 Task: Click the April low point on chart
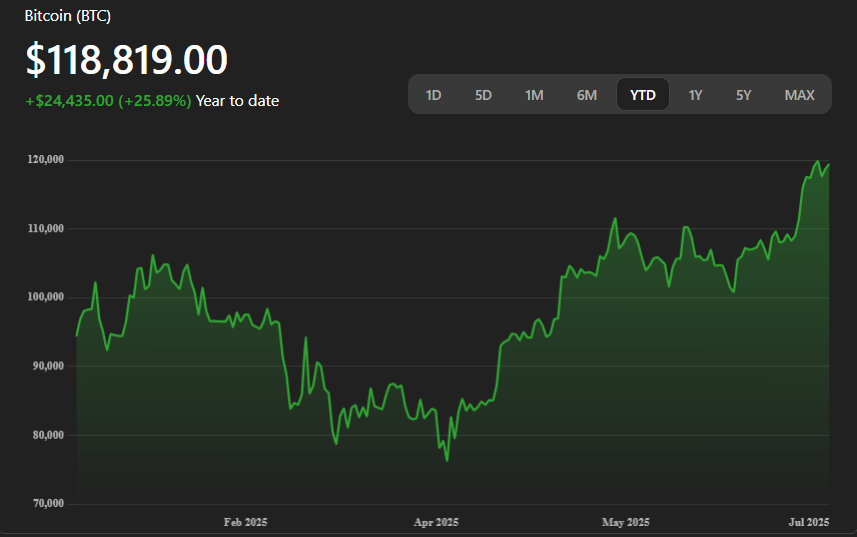(447, 461)
